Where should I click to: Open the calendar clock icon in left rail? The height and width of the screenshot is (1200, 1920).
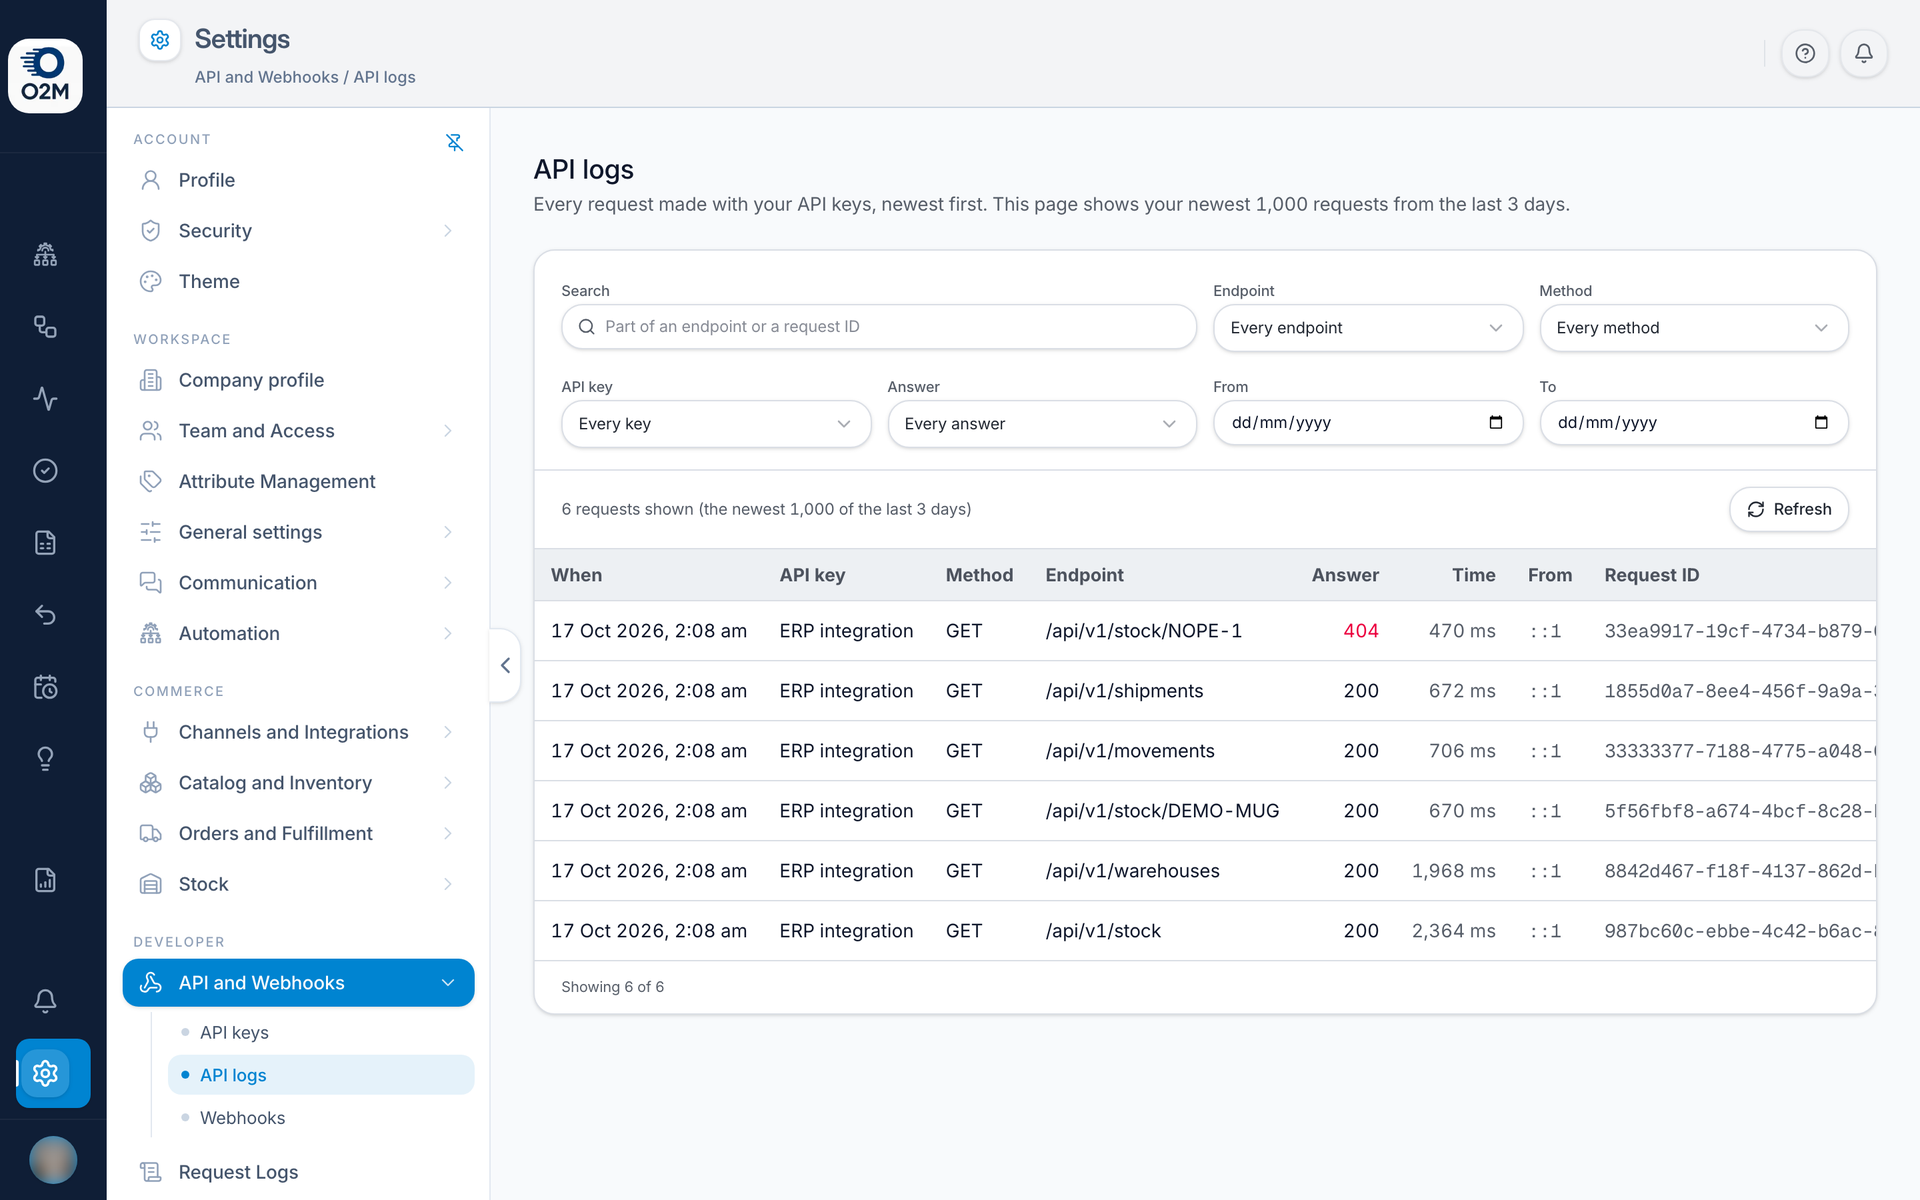point(45,687)
